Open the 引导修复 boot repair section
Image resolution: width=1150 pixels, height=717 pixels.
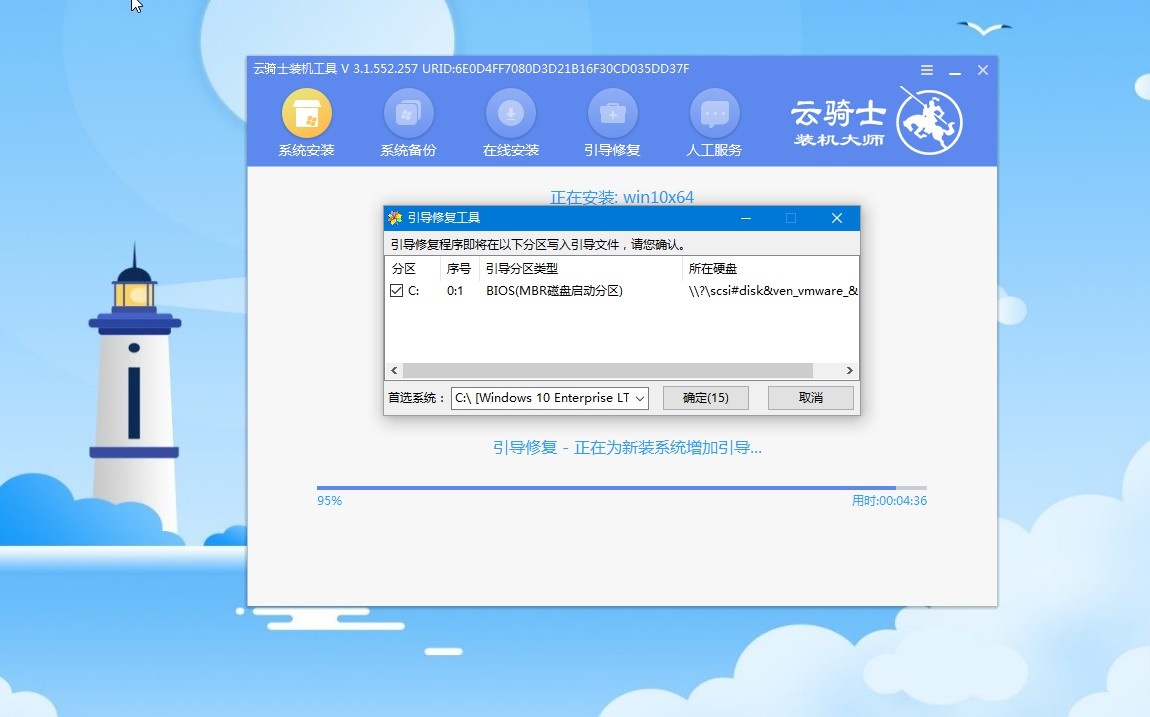pos(612,123)
